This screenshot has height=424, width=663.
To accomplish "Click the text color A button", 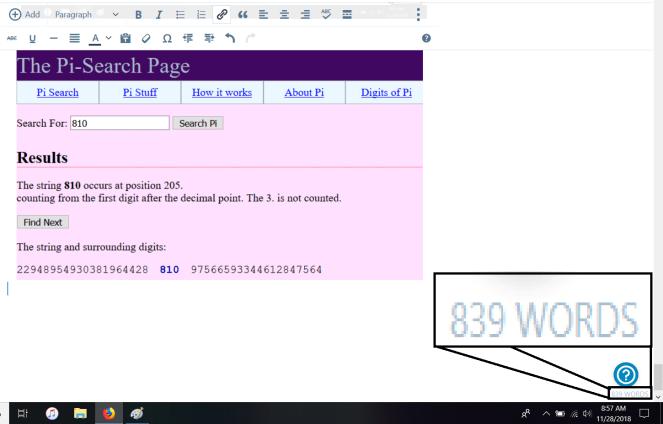I will [x=95, y=38].
